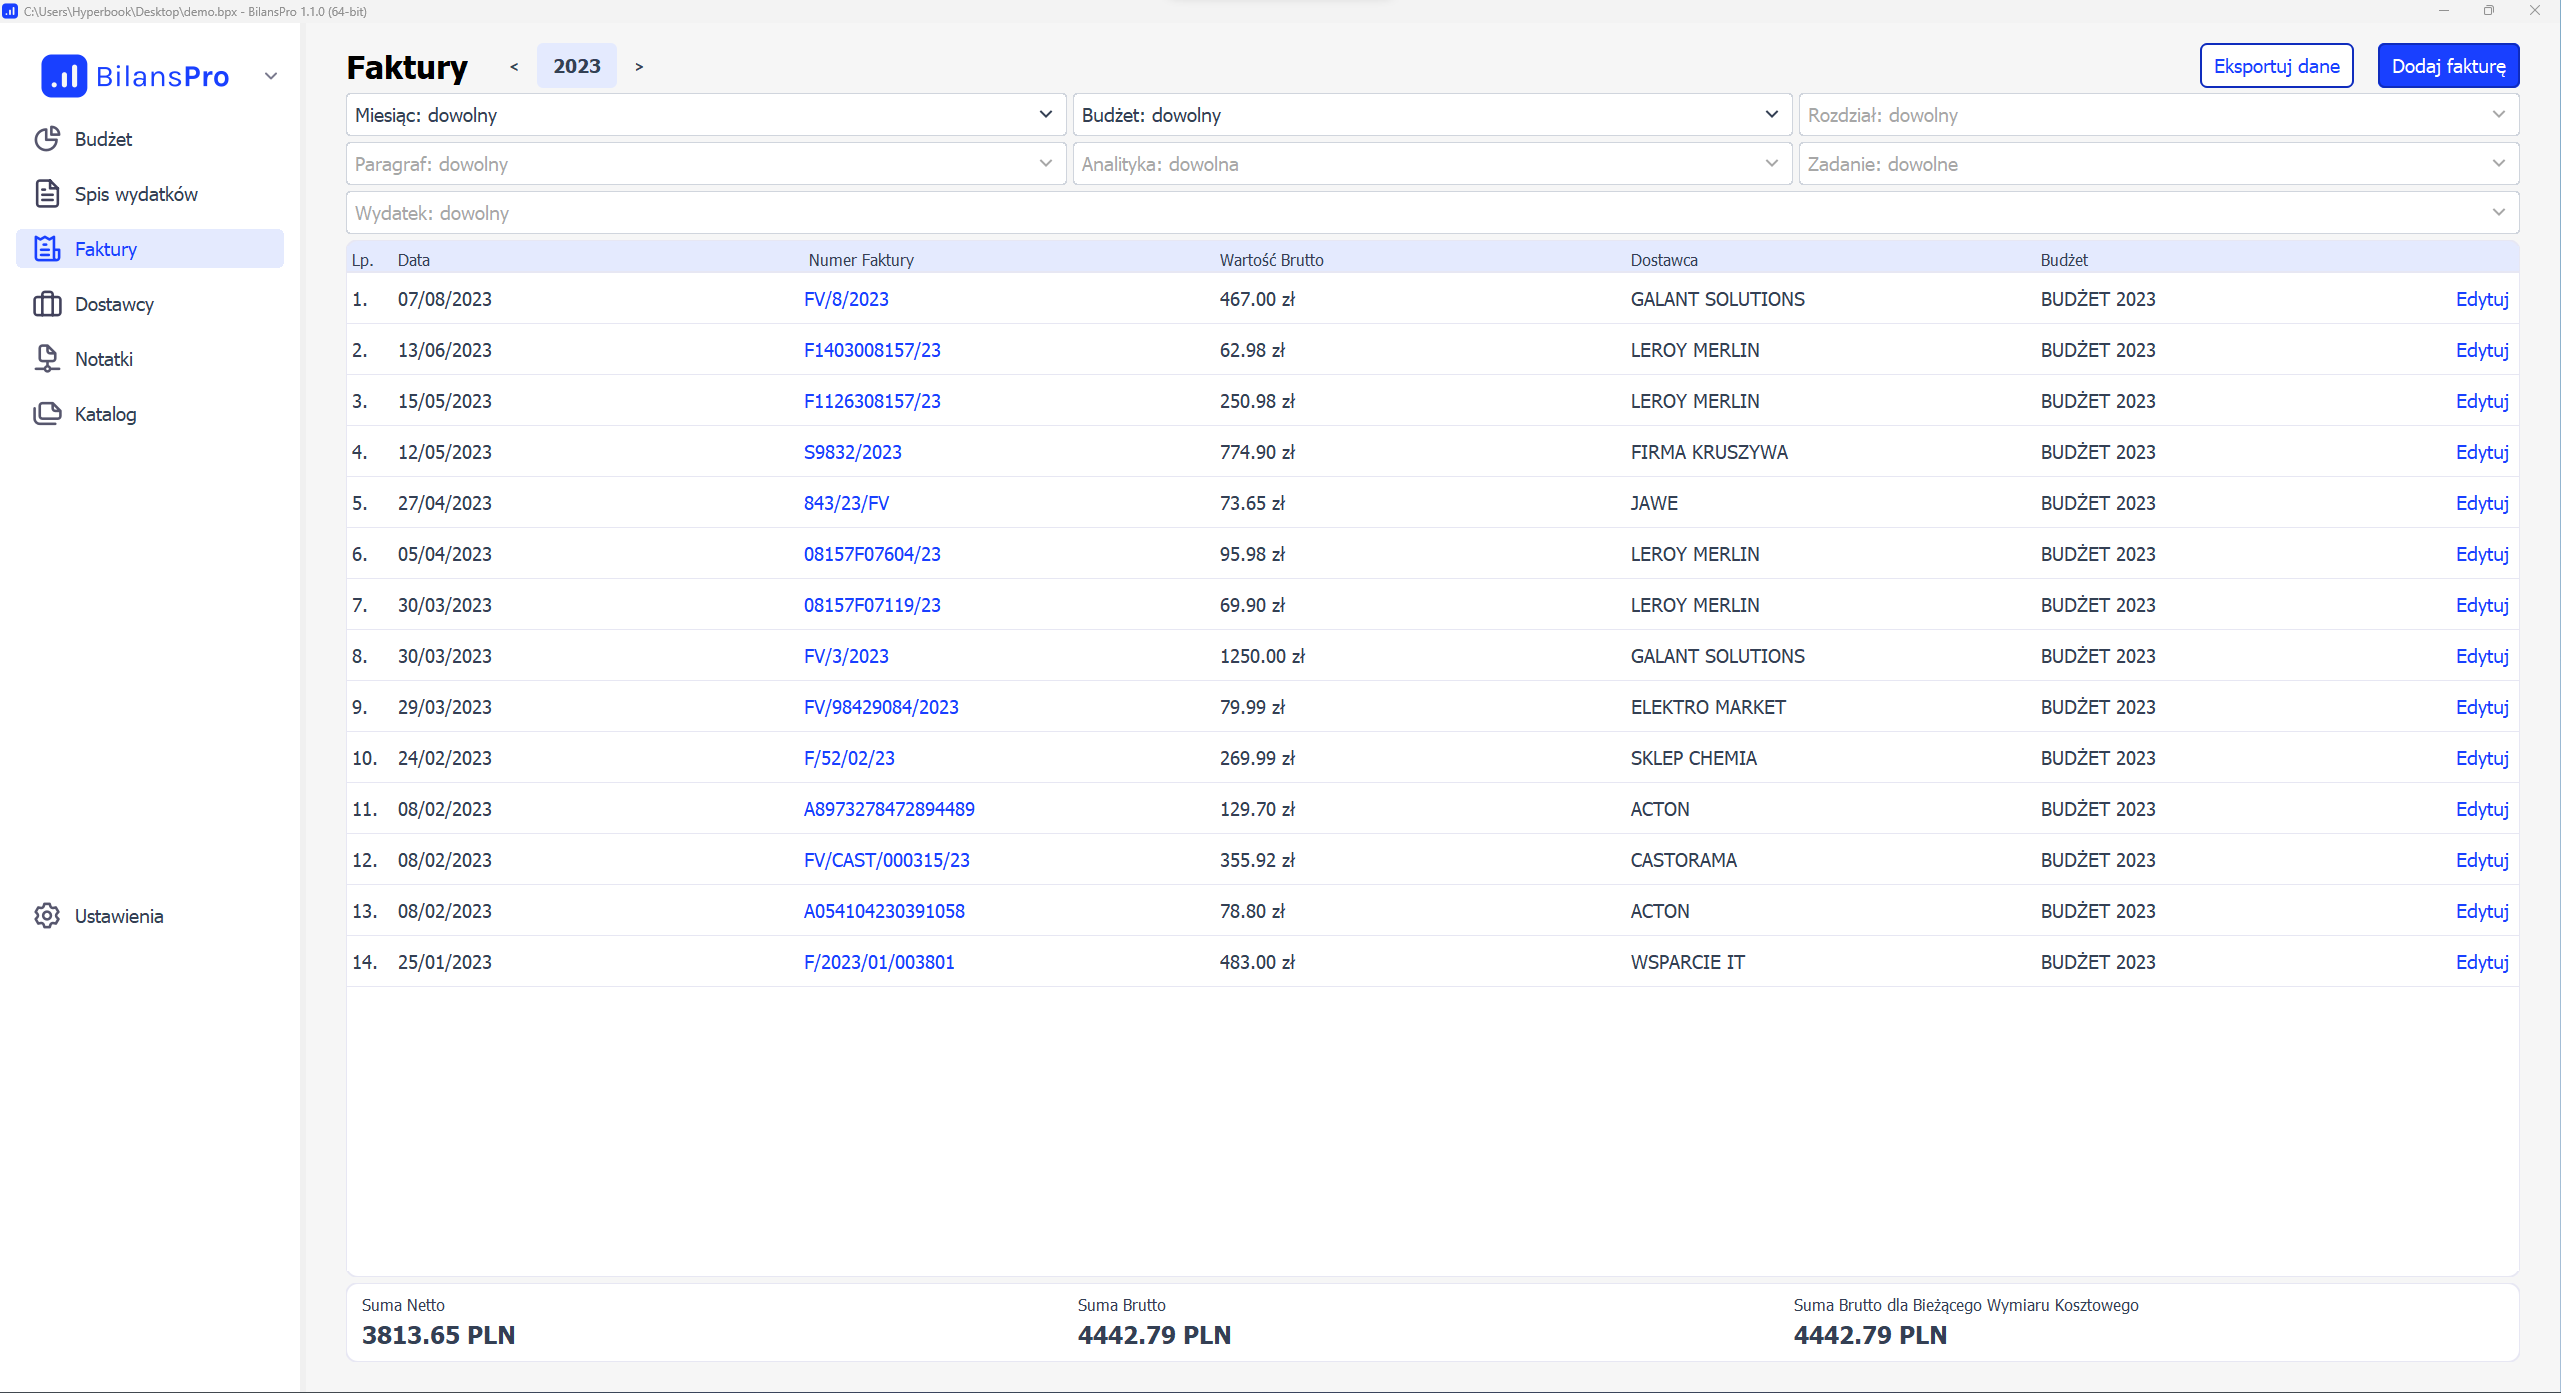
Task: Click the Eksportuj dane button
Action: coord(2275,66)
